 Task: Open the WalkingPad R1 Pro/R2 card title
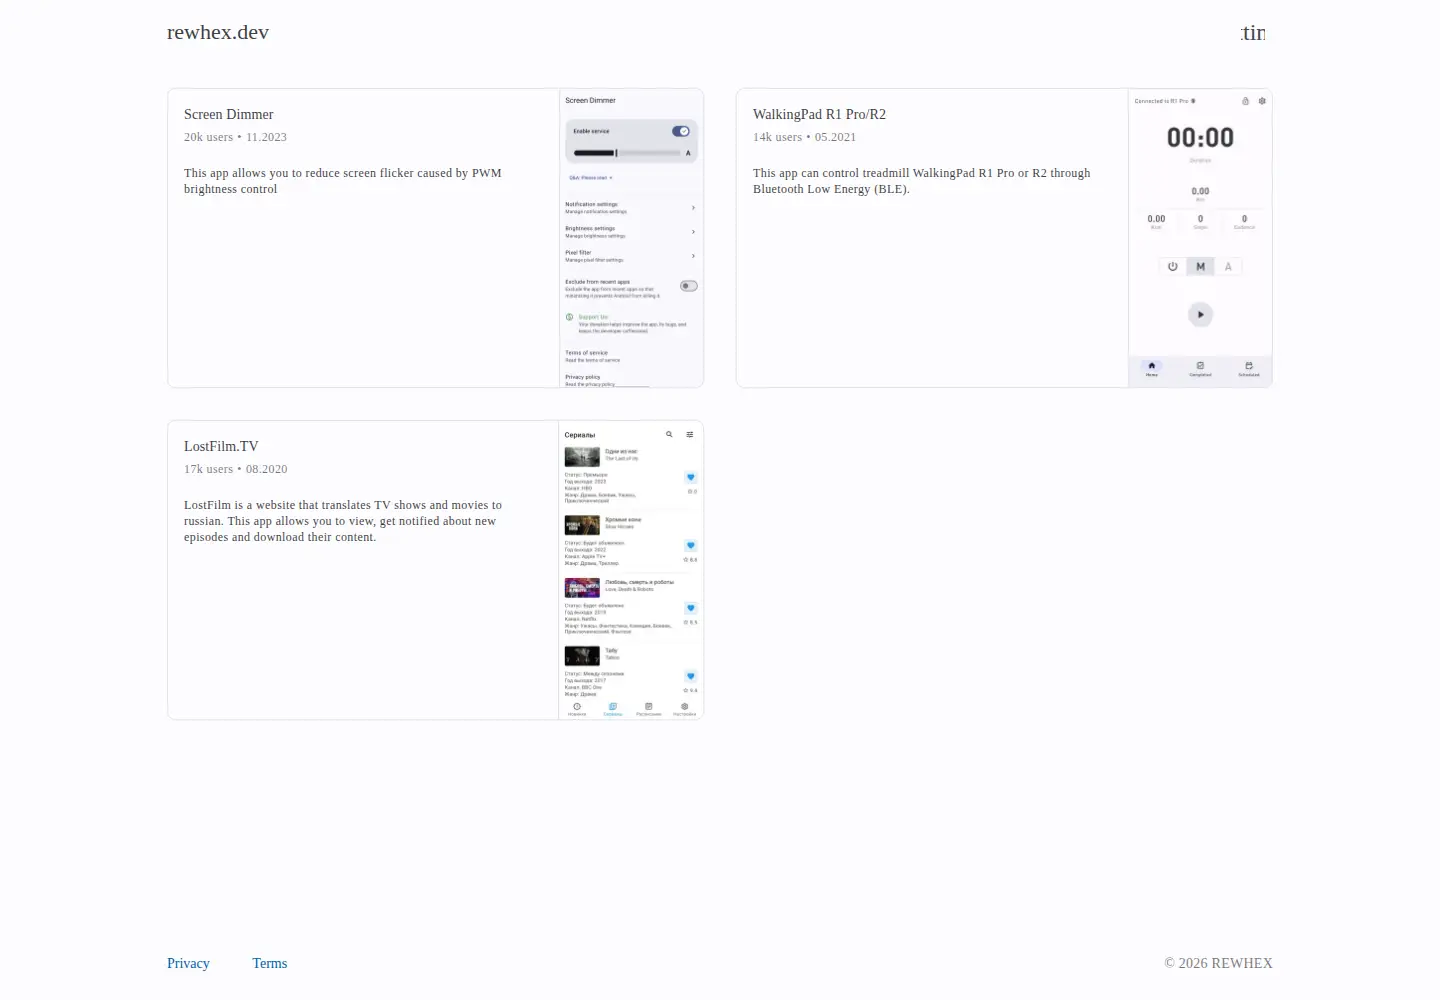click(x=819, y=114)
